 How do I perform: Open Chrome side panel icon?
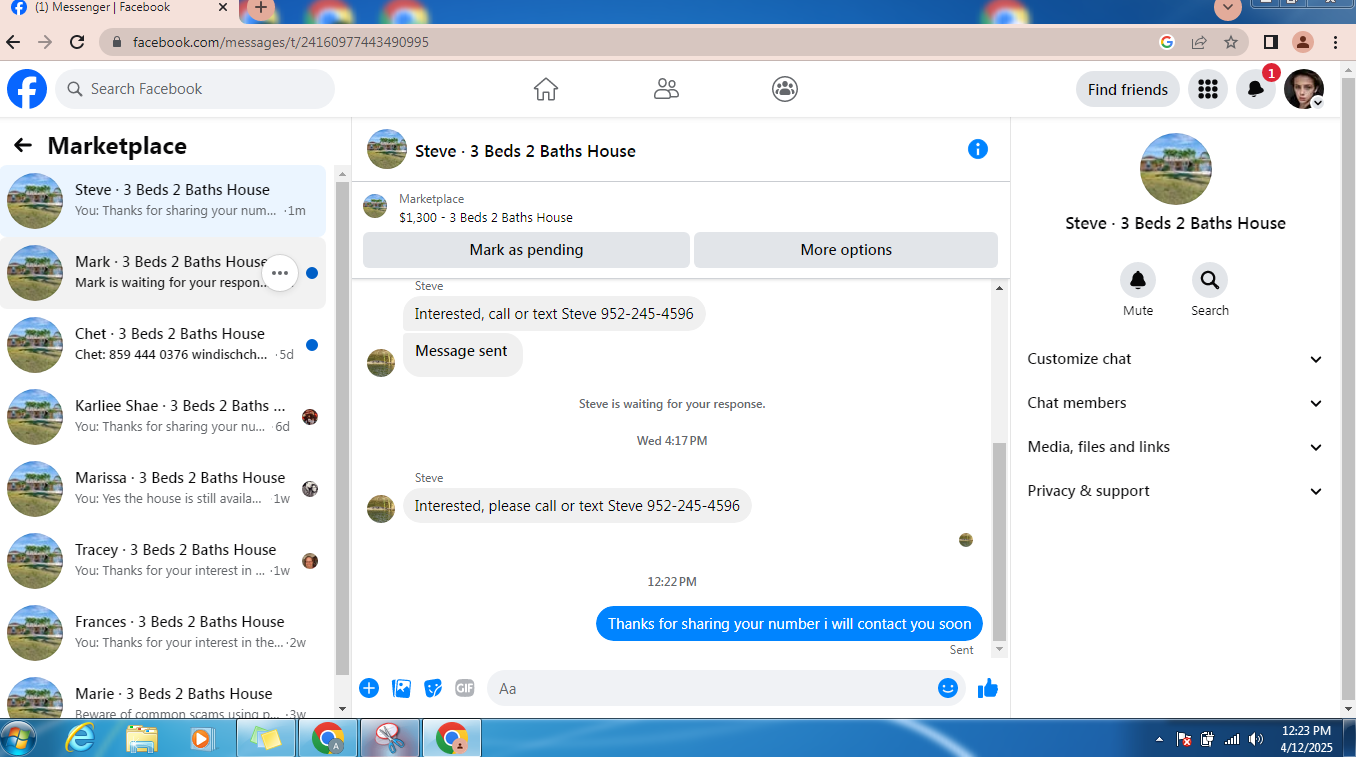[1270, 42]
